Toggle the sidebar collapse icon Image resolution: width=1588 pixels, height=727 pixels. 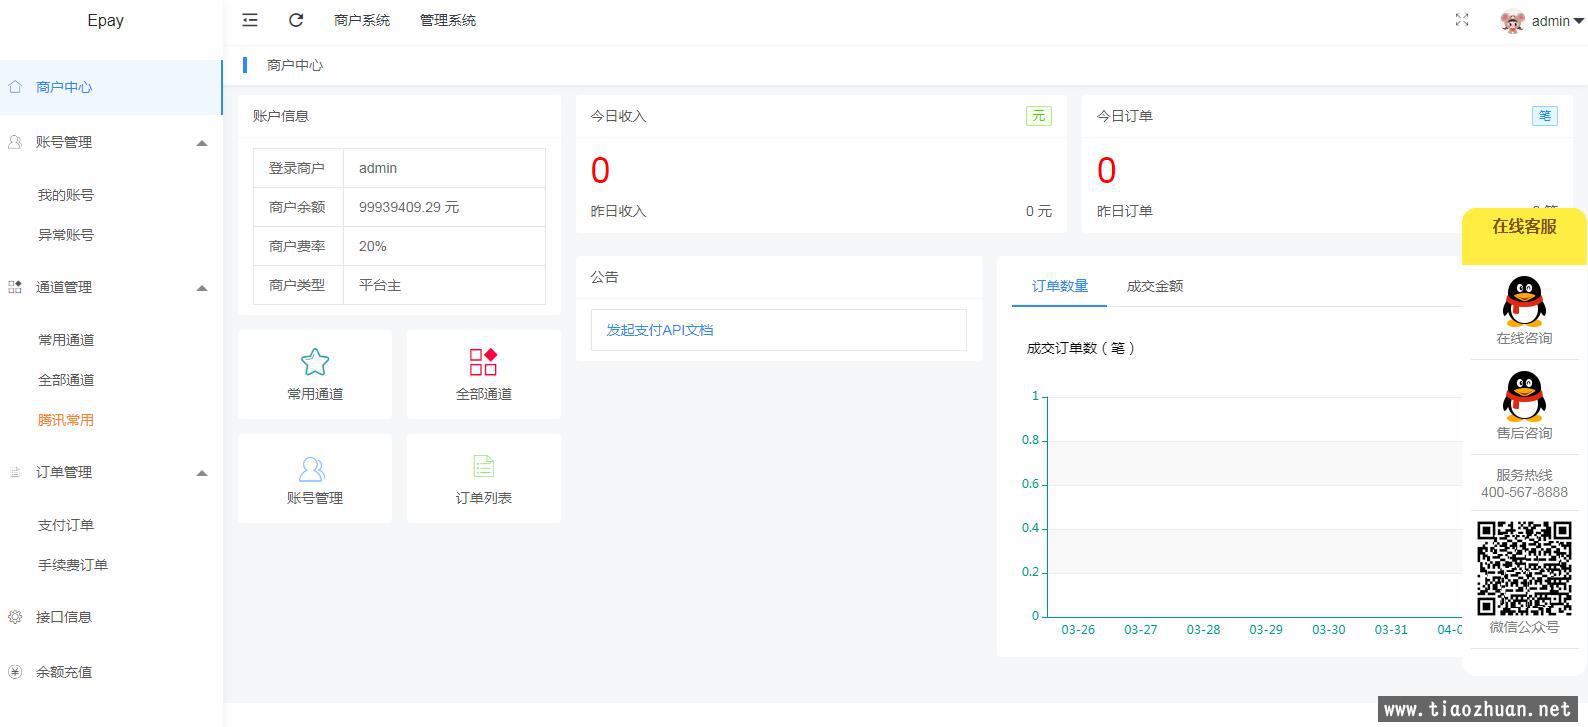[250, 20]
